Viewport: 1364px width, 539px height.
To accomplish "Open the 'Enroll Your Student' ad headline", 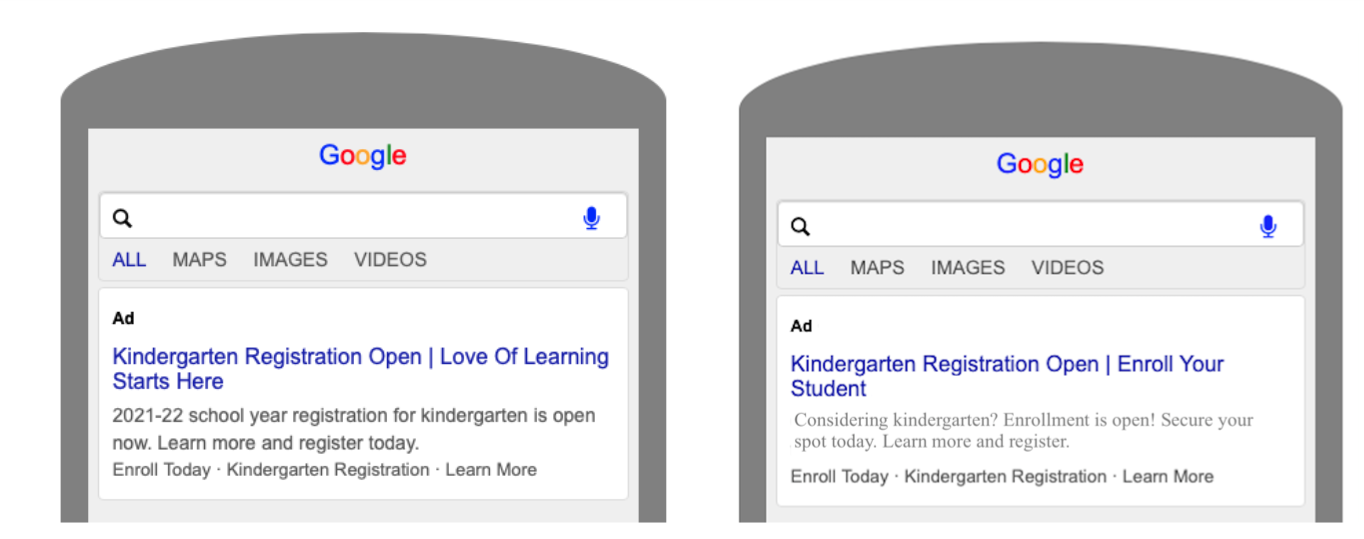I will point(1007,376).
